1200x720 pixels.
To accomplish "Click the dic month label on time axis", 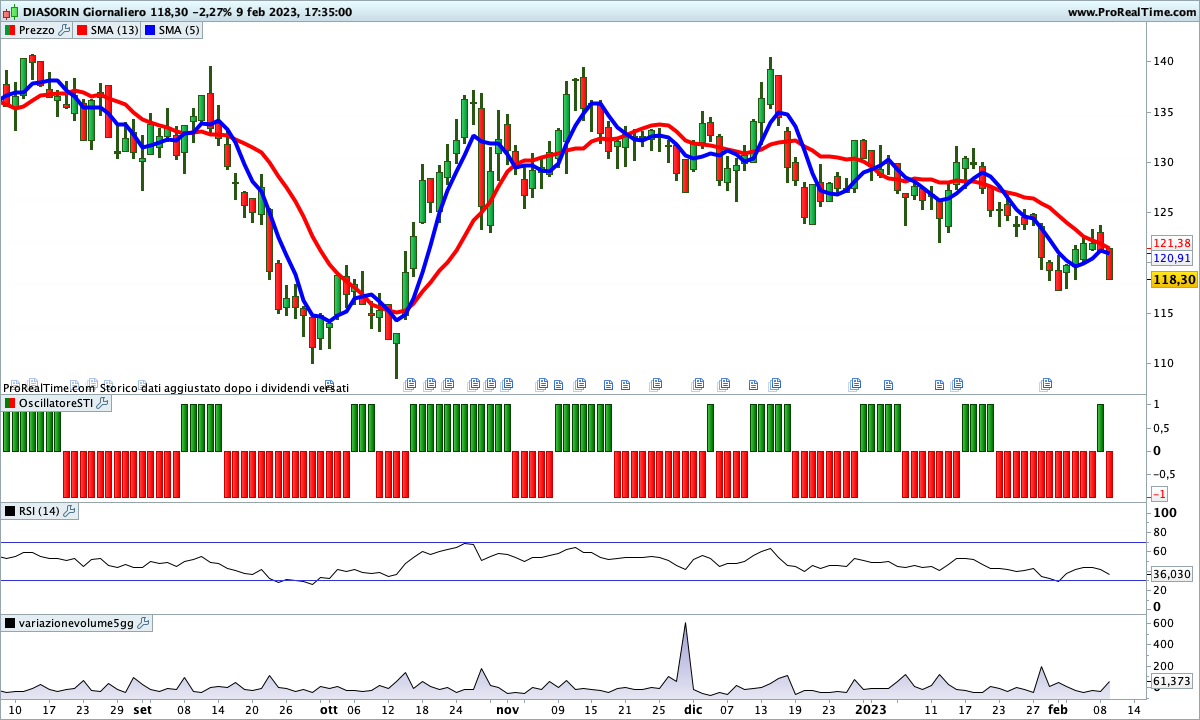I will click(693, 709).
